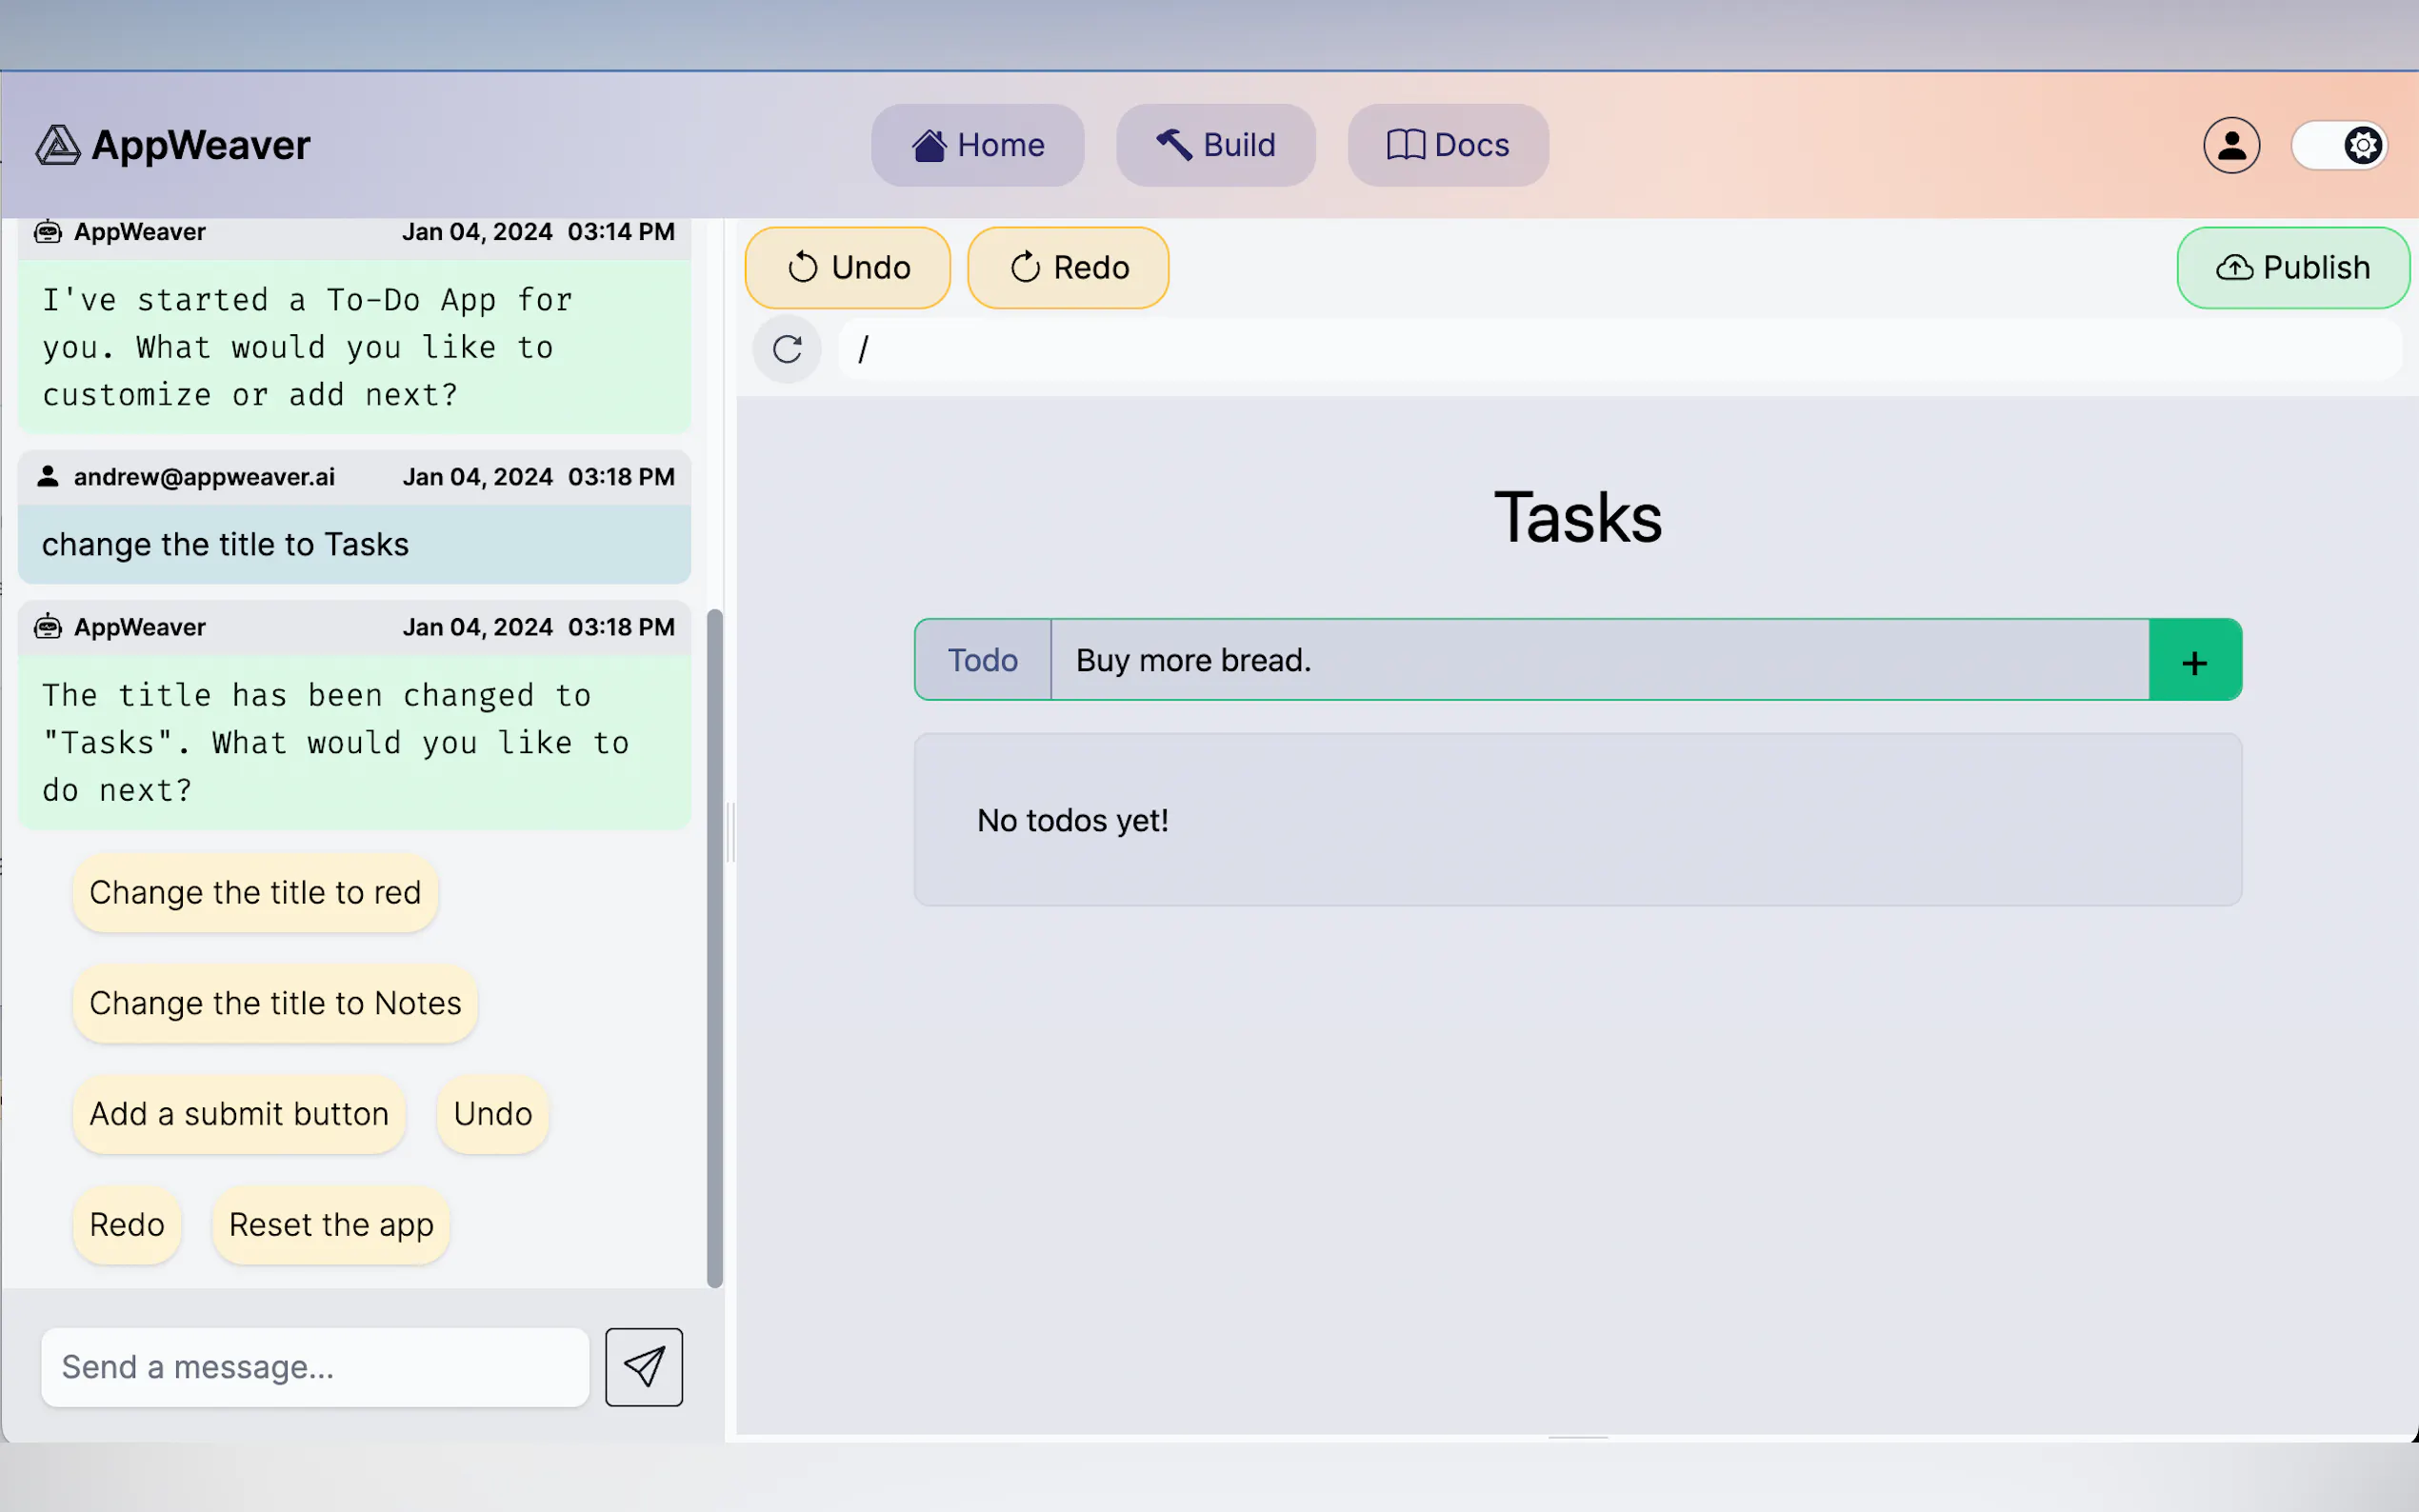
Task: Open the Build tab
Action: point(1215,145)
